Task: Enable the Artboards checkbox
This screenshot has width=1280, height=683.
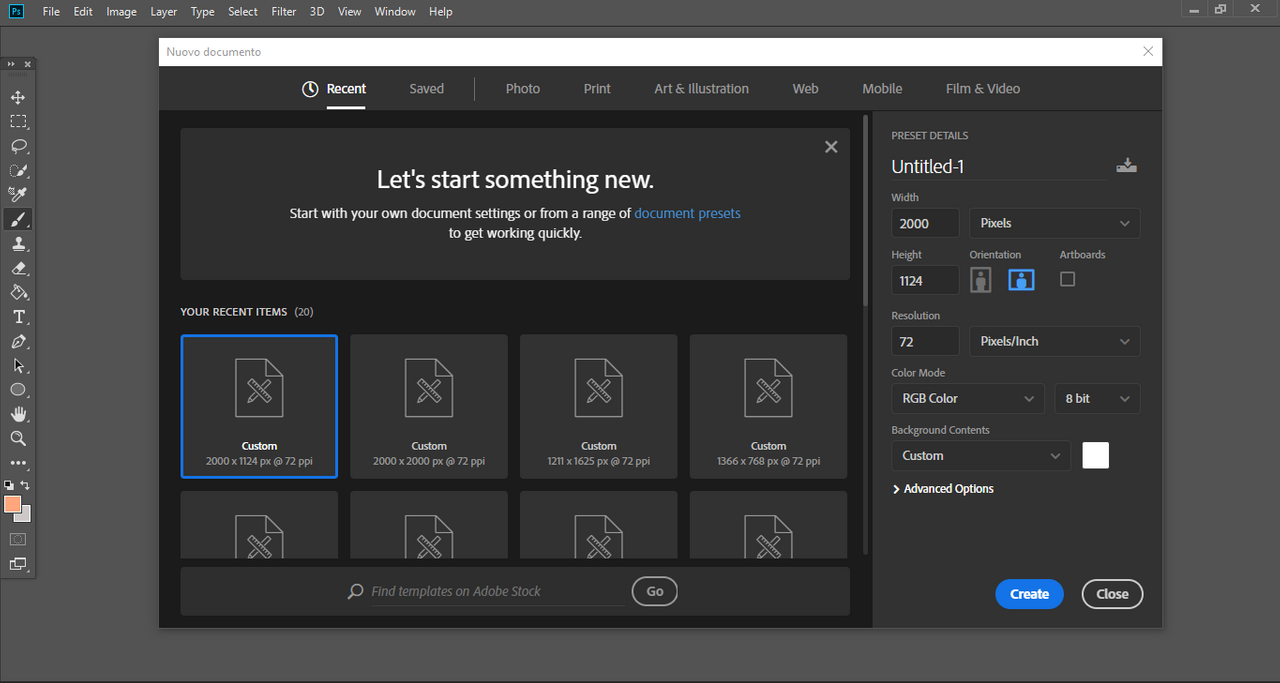Action: [x=1067, y=280]
